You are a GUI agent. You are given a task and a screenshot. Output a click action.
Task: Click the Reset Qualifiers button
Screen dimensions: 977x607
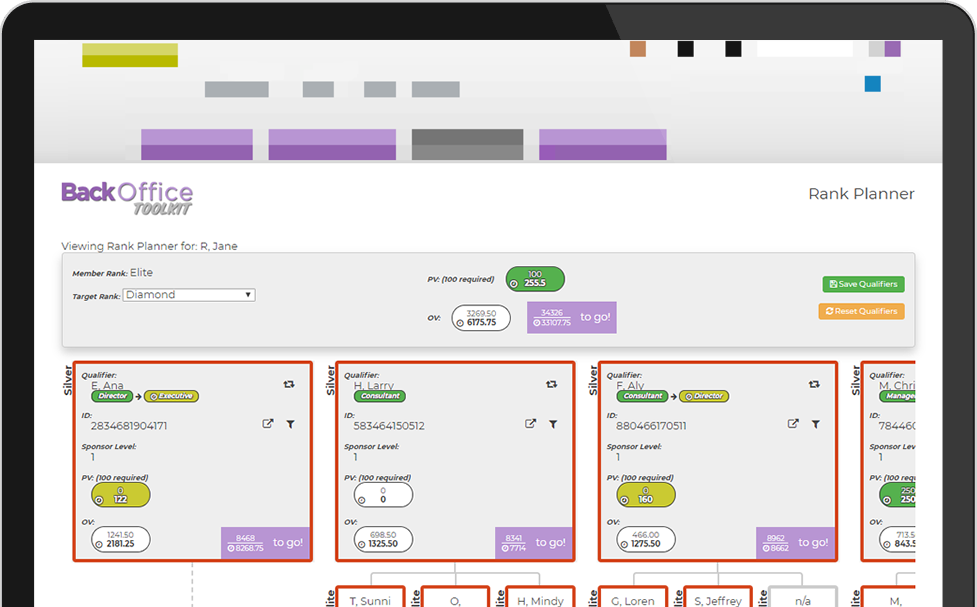pyautogui.click(x=861, y=311)
